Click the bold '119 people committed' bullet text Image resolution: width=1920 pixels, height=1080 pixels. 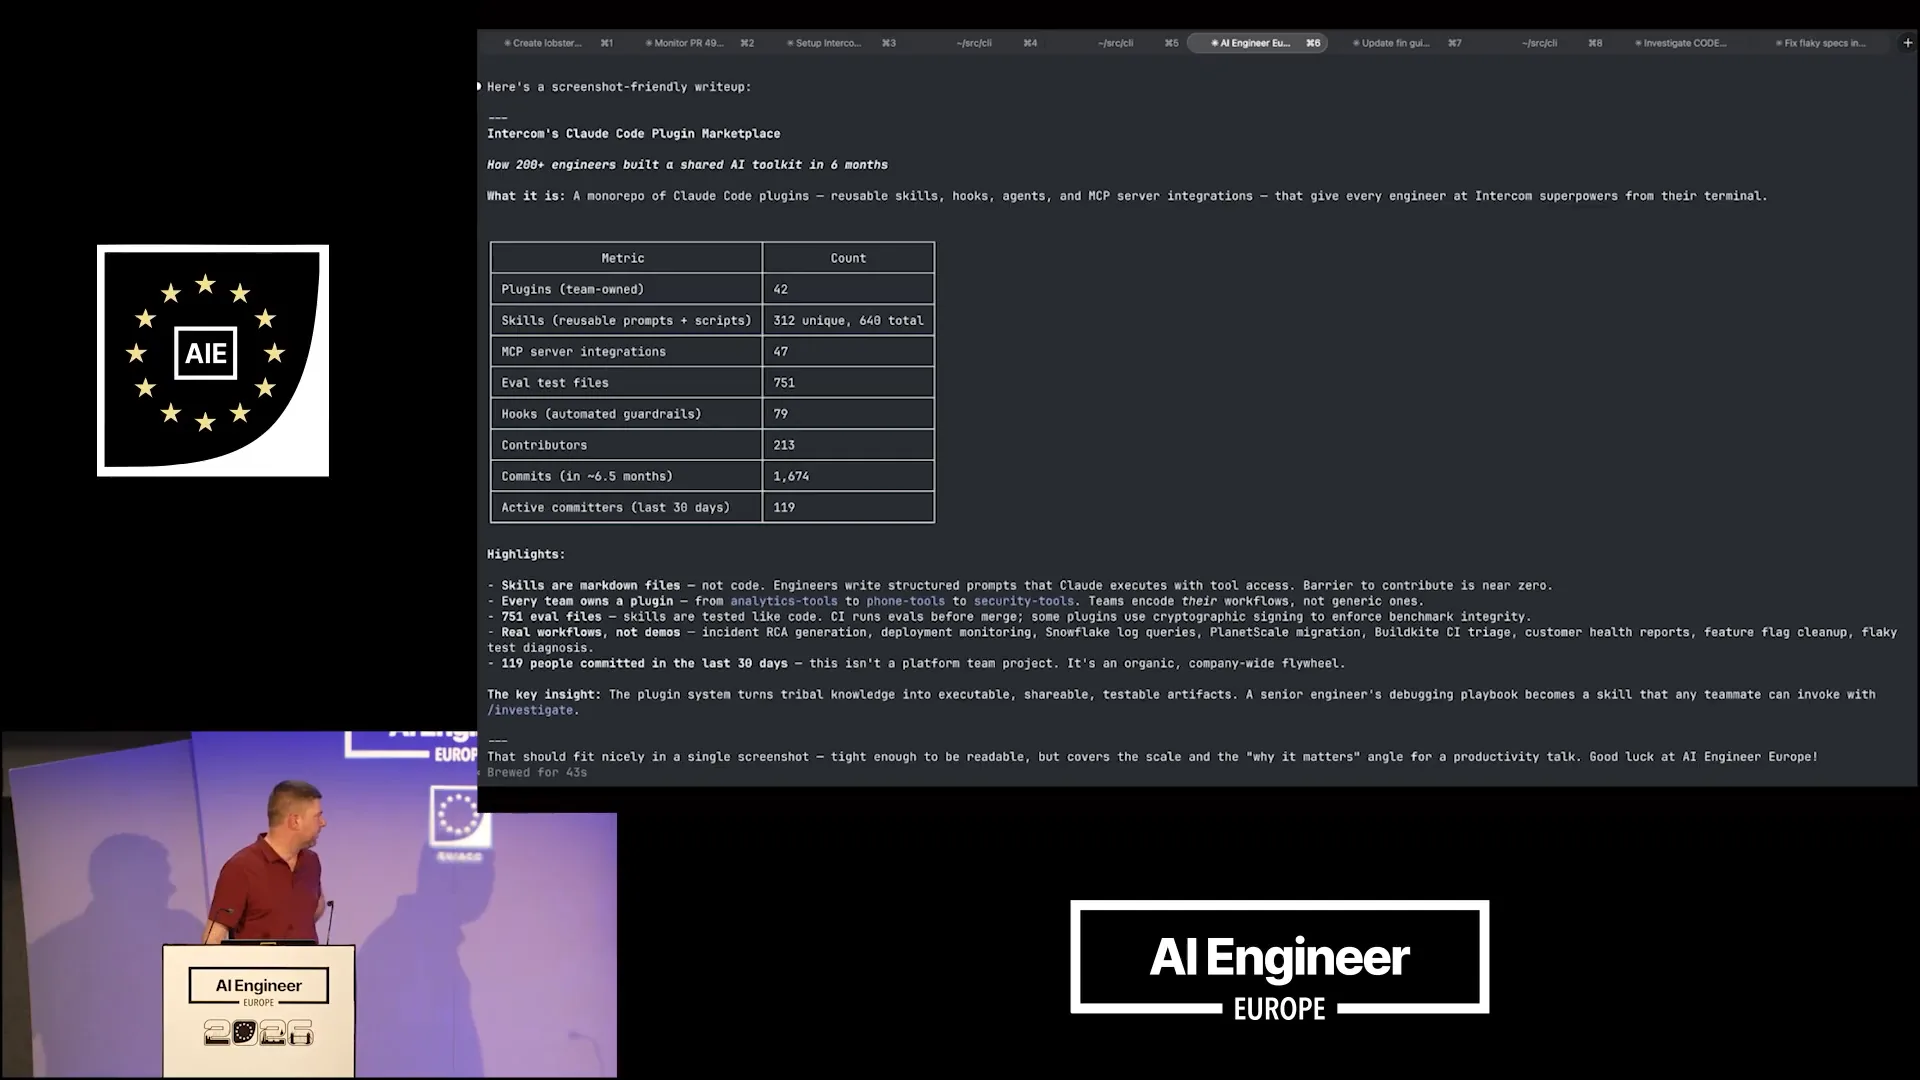click(644, 663)
